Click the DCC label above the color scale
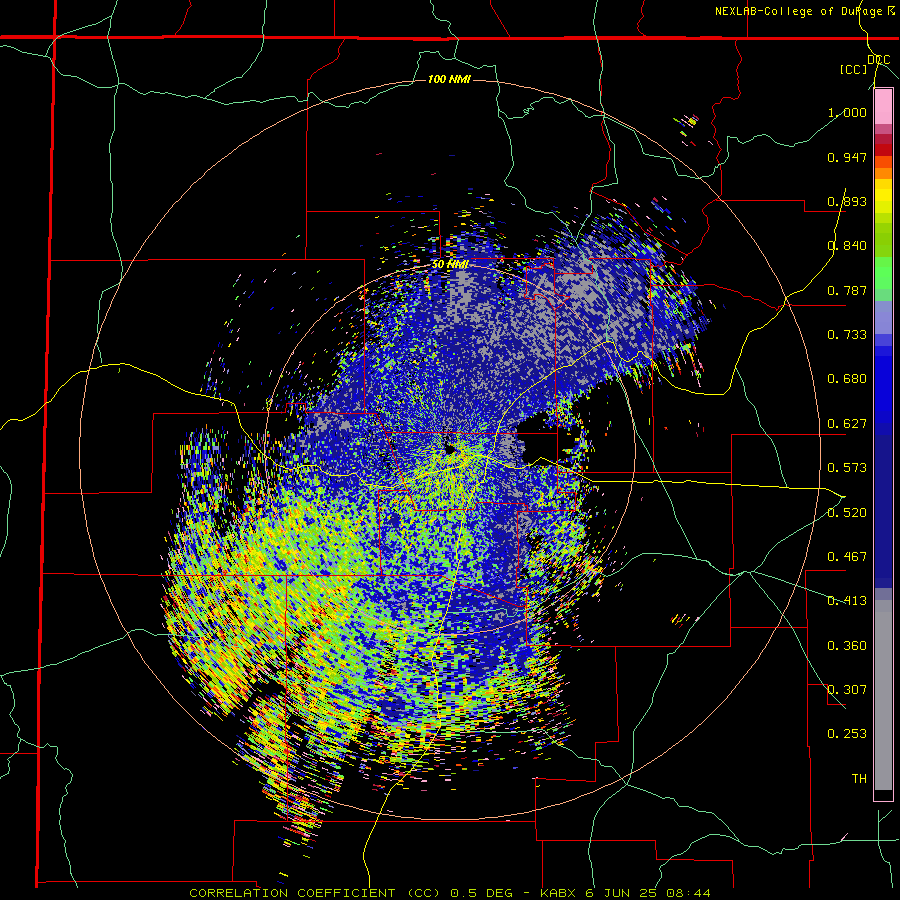 click(878, 60)
